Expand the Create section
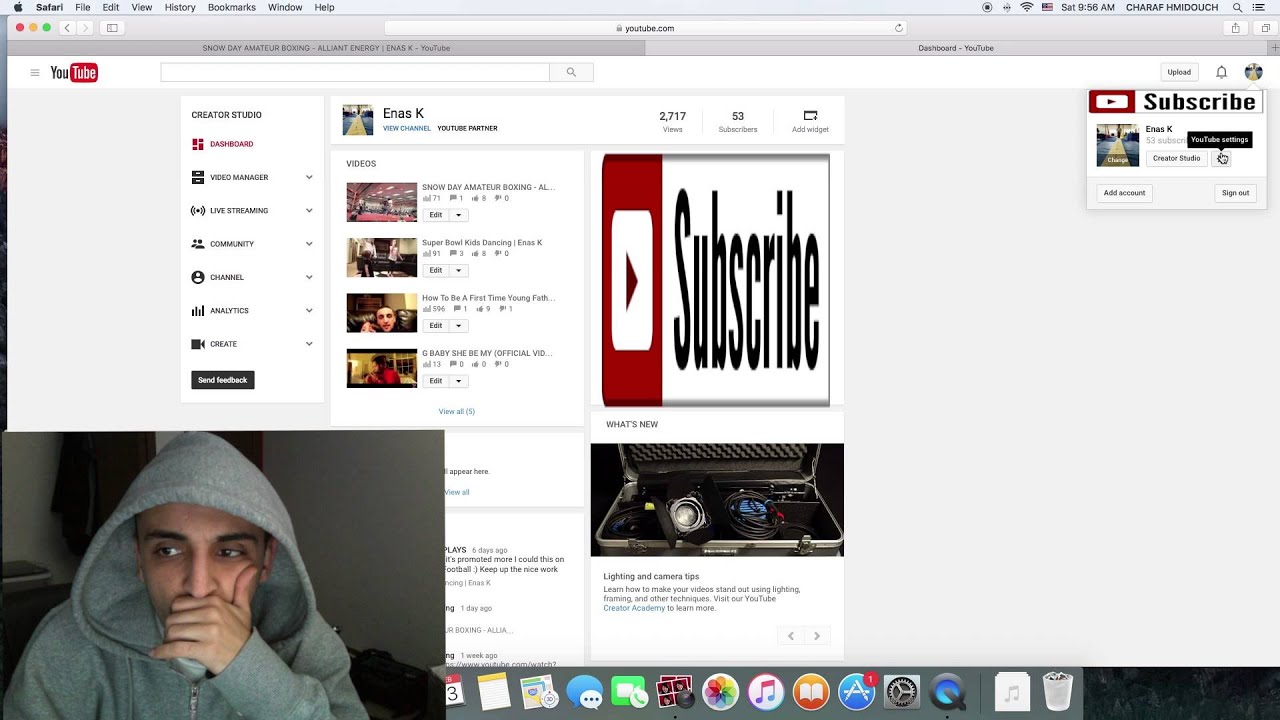The image size is (1280, 720). point(309,344)
